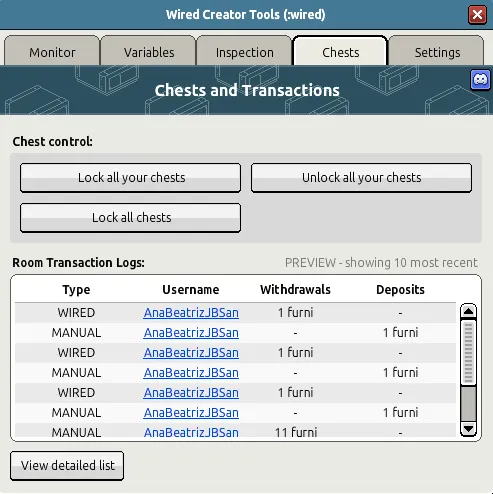This screenshot has width=493, height=494.
Task: Open AnaBeatrizJBSan link in second MANUAL row
Action: [x=191, y=373]
